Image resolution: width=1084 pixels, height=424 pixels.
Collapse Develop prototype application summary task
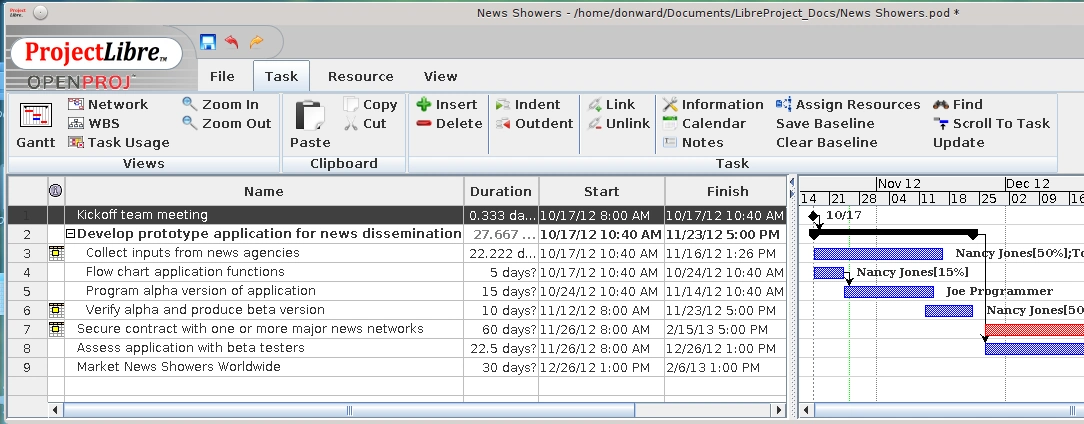tap(71, 234)
